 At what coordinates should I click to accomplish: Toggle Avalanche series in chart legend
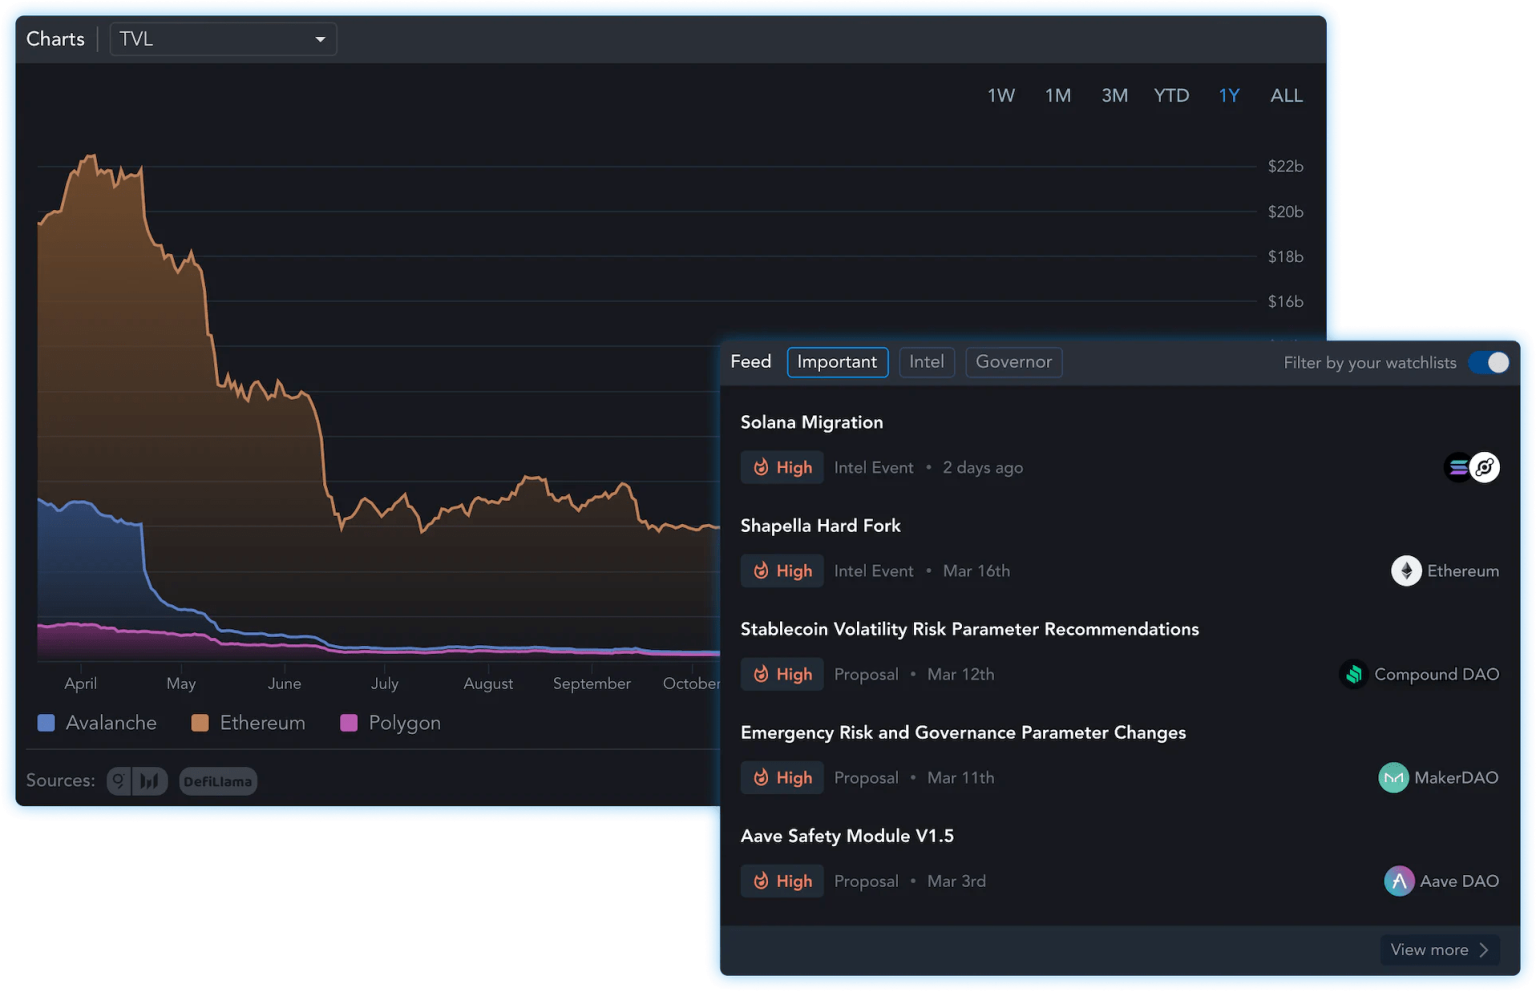(x=97, y=723)
